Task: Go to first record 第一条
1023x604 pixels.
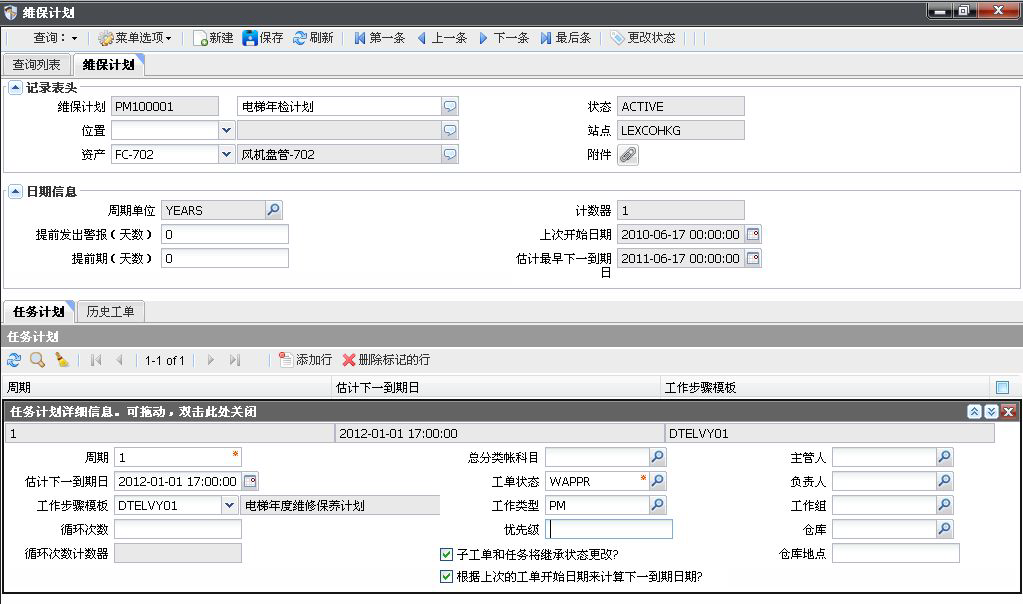Action: 379,38
